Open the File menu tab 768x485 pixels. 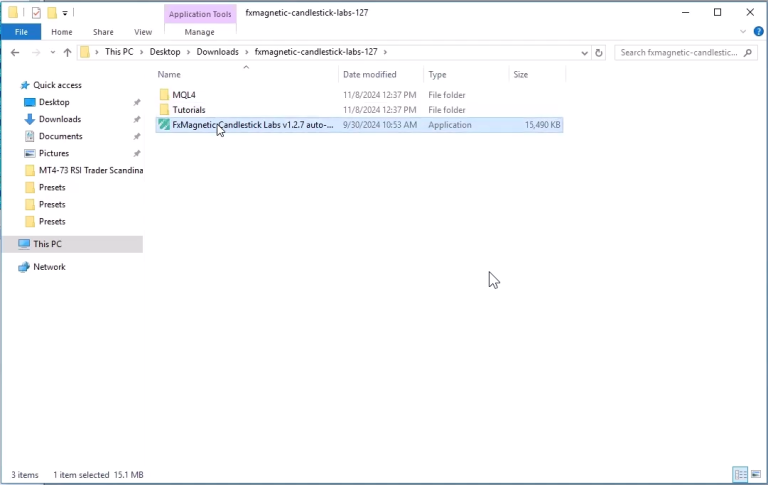(21, 32)
